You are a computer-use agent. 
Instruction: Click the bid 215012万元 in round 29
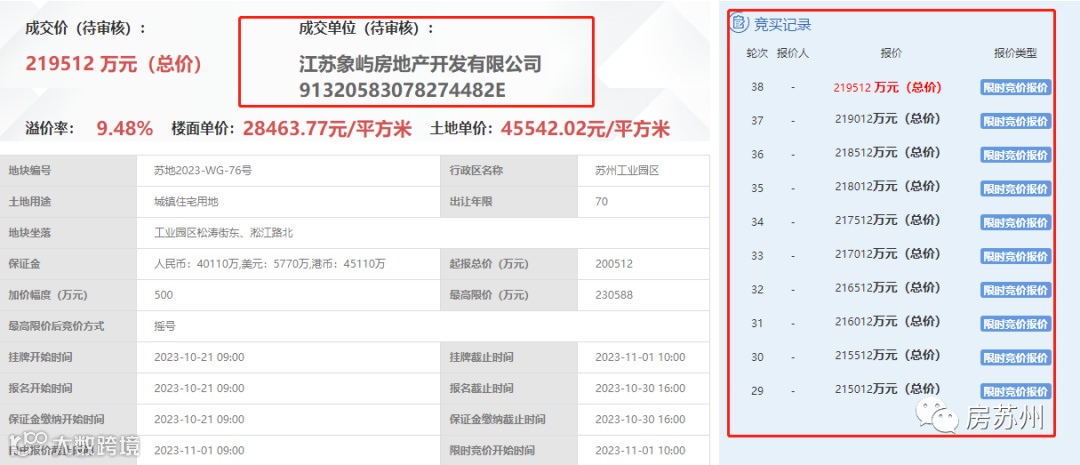click(x=887, y=390)
